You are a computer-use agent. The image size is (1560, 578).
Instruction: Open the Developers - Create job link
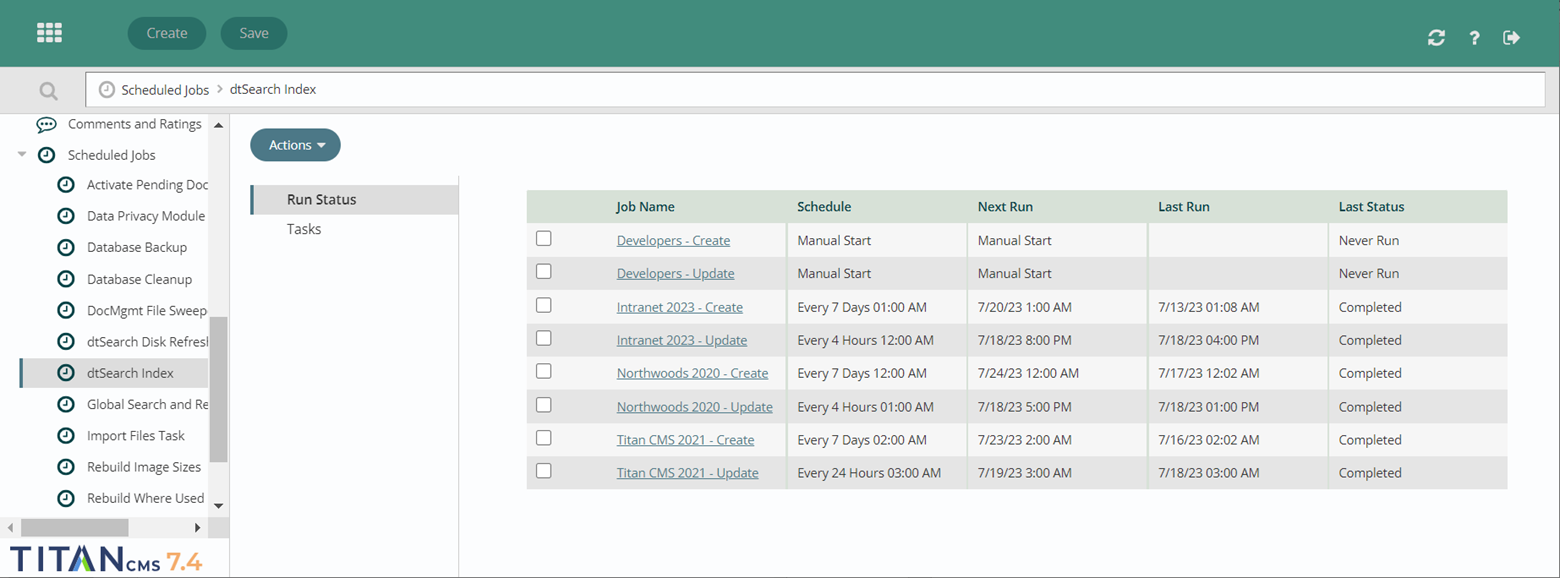coord(673,241)
